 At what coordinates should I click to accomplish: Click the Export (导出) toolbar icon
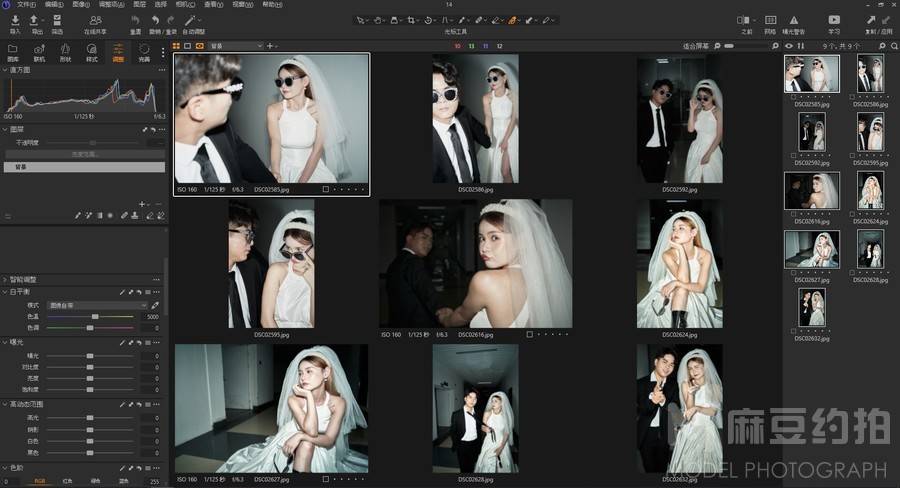pyautogui.click(x=34, y=21)
